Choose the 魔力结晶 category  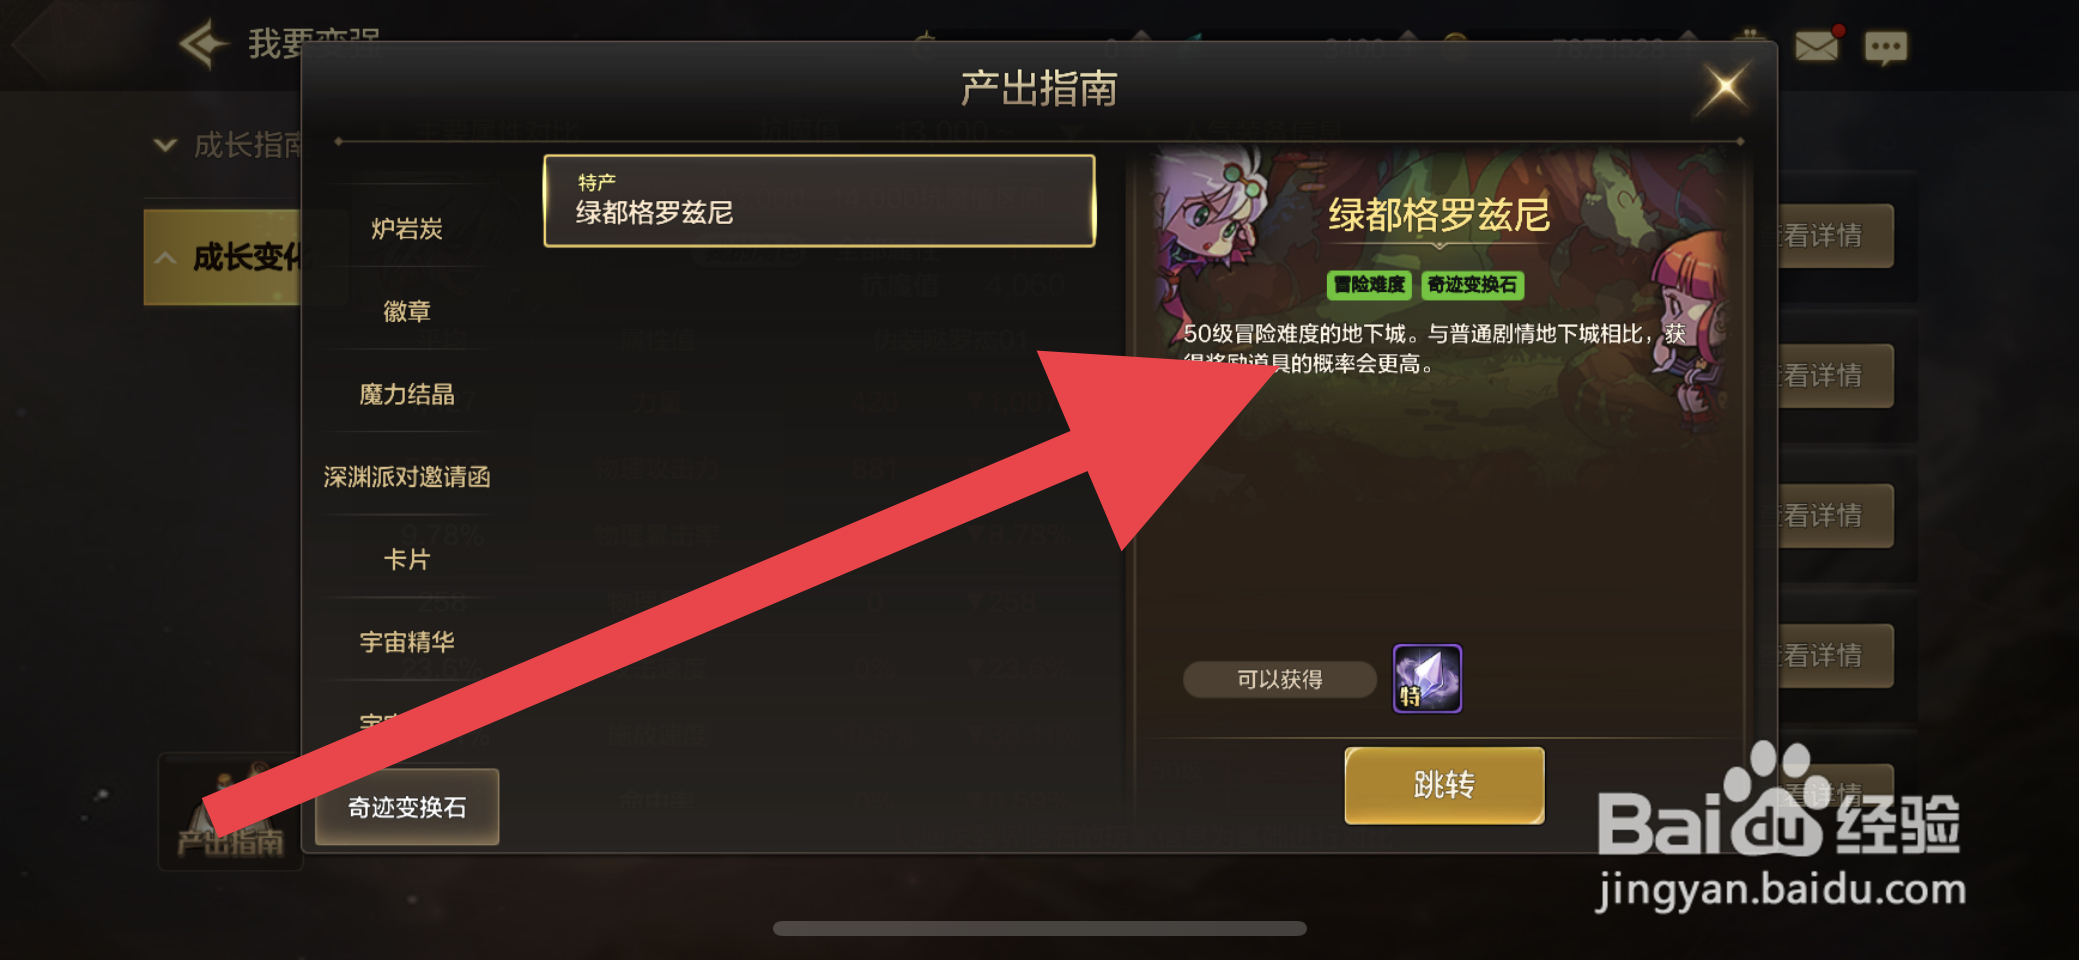coord(407,395)
